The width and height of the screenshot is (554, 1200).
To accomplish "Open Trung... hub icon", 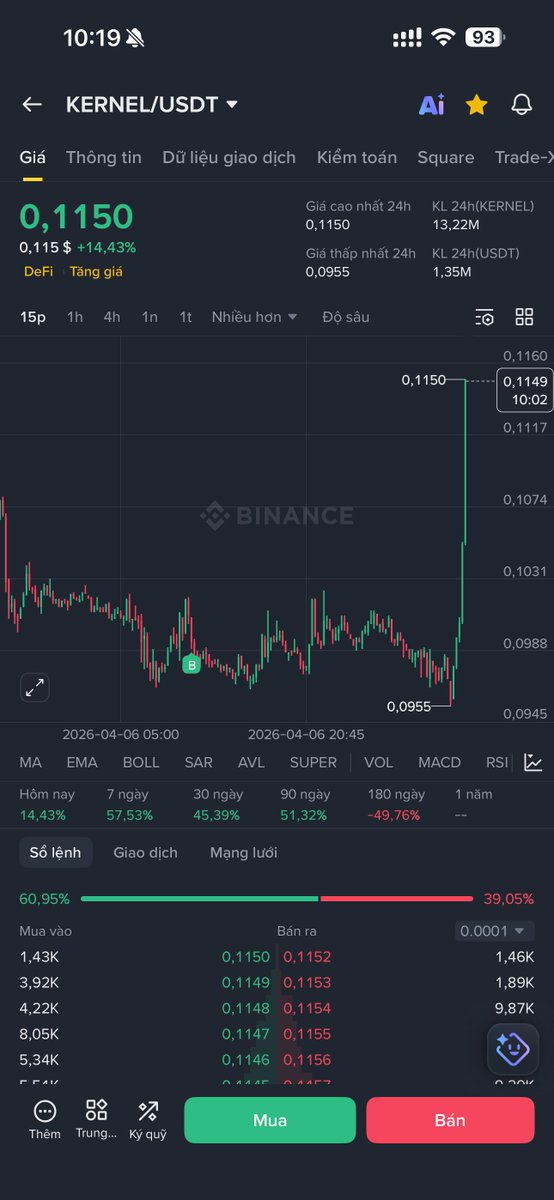I will coord(96,1120).
